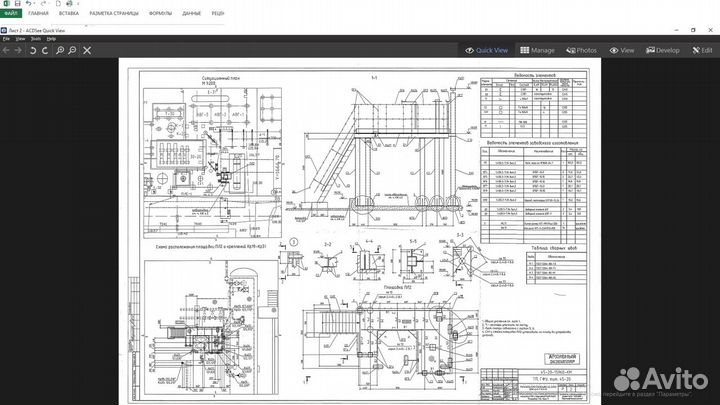Viewport: 720px width, 405px height.
Task: Rotate the image counterclockwise
Action: [32, 49]
